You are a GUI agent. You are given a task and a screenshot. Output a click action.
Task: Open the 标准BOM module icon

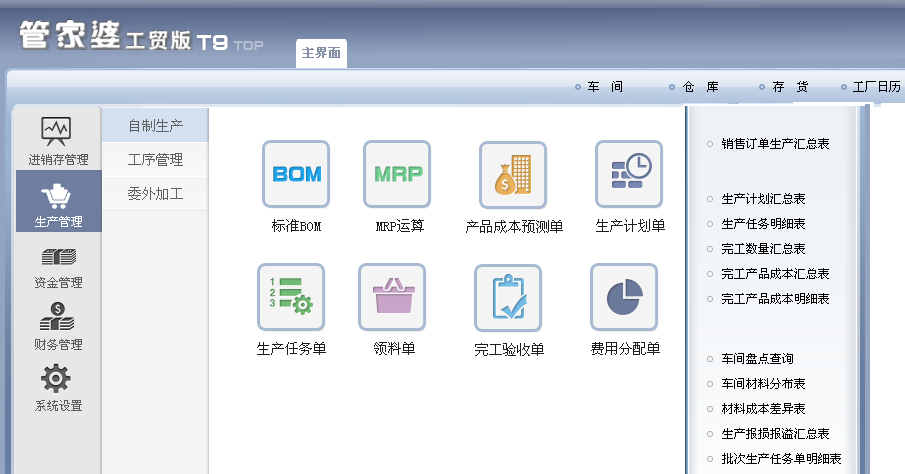(296, 174)
